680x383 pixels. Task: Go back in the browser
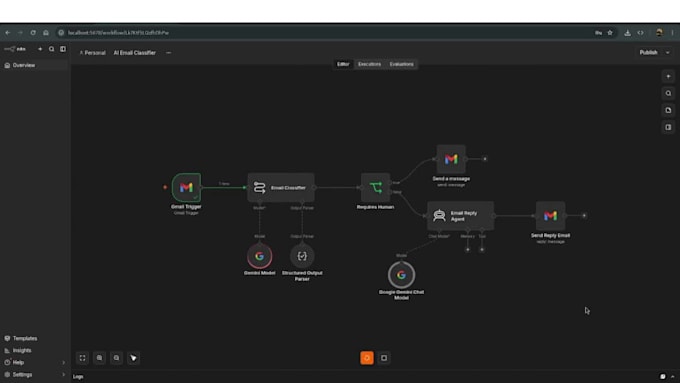pyautogui.click(x=8, y=33)
